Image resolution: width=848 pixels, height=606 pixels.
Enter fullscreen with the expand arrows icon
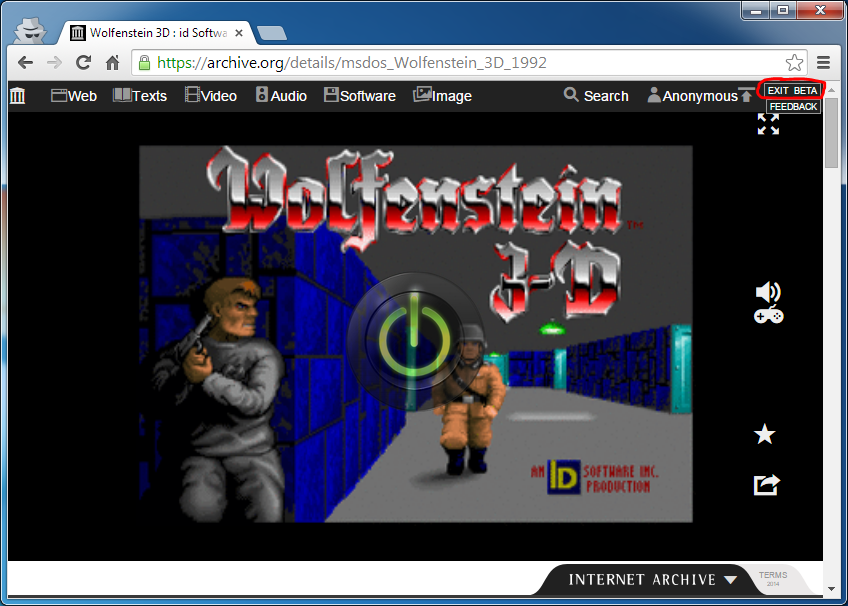click(x=768, y=124)
